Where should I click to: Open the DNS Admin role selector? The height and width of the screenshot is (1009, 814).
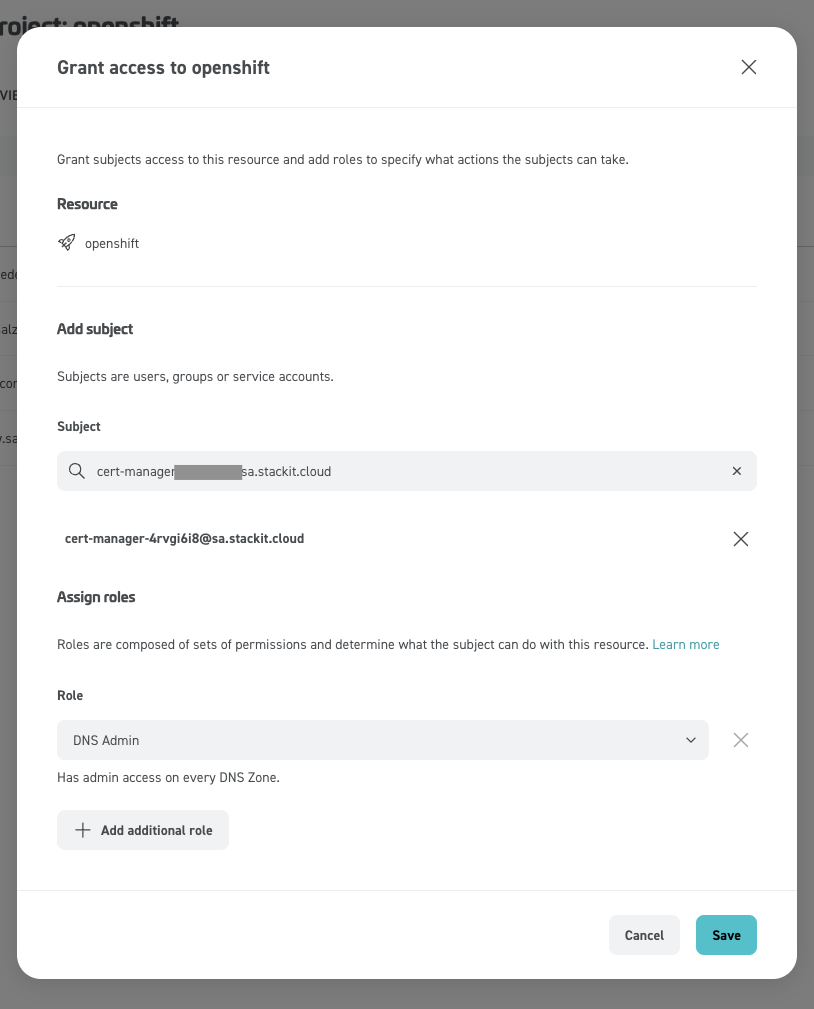(x=383, y=740)
